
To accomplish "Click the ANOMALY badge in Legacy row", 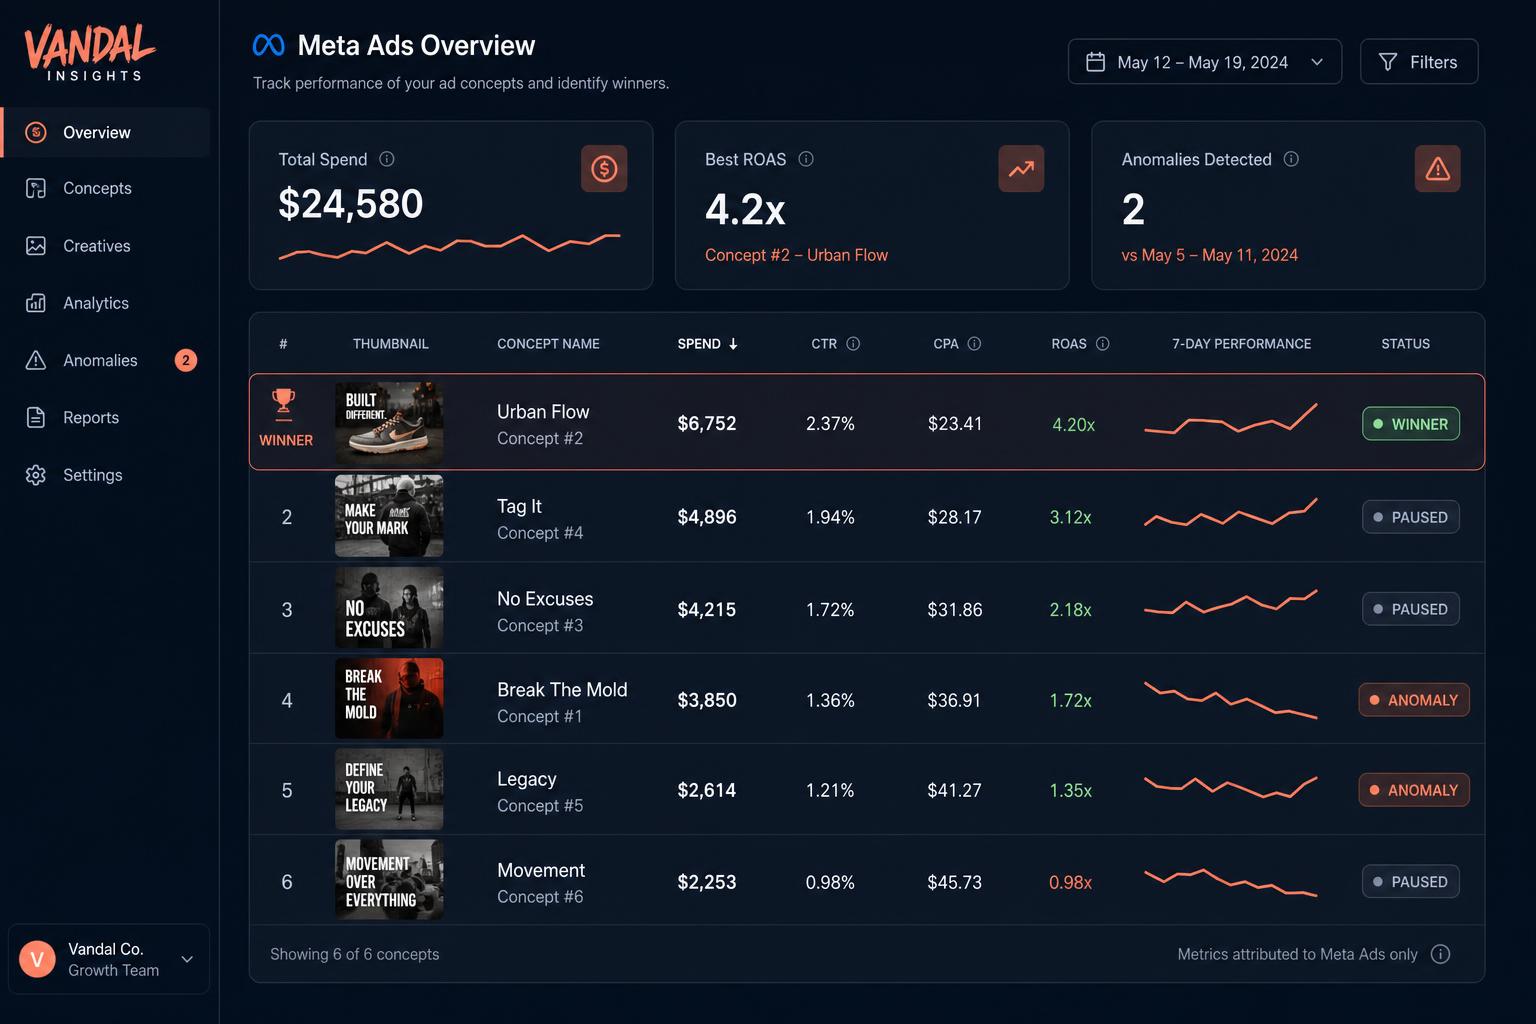I will (1414, 790).
